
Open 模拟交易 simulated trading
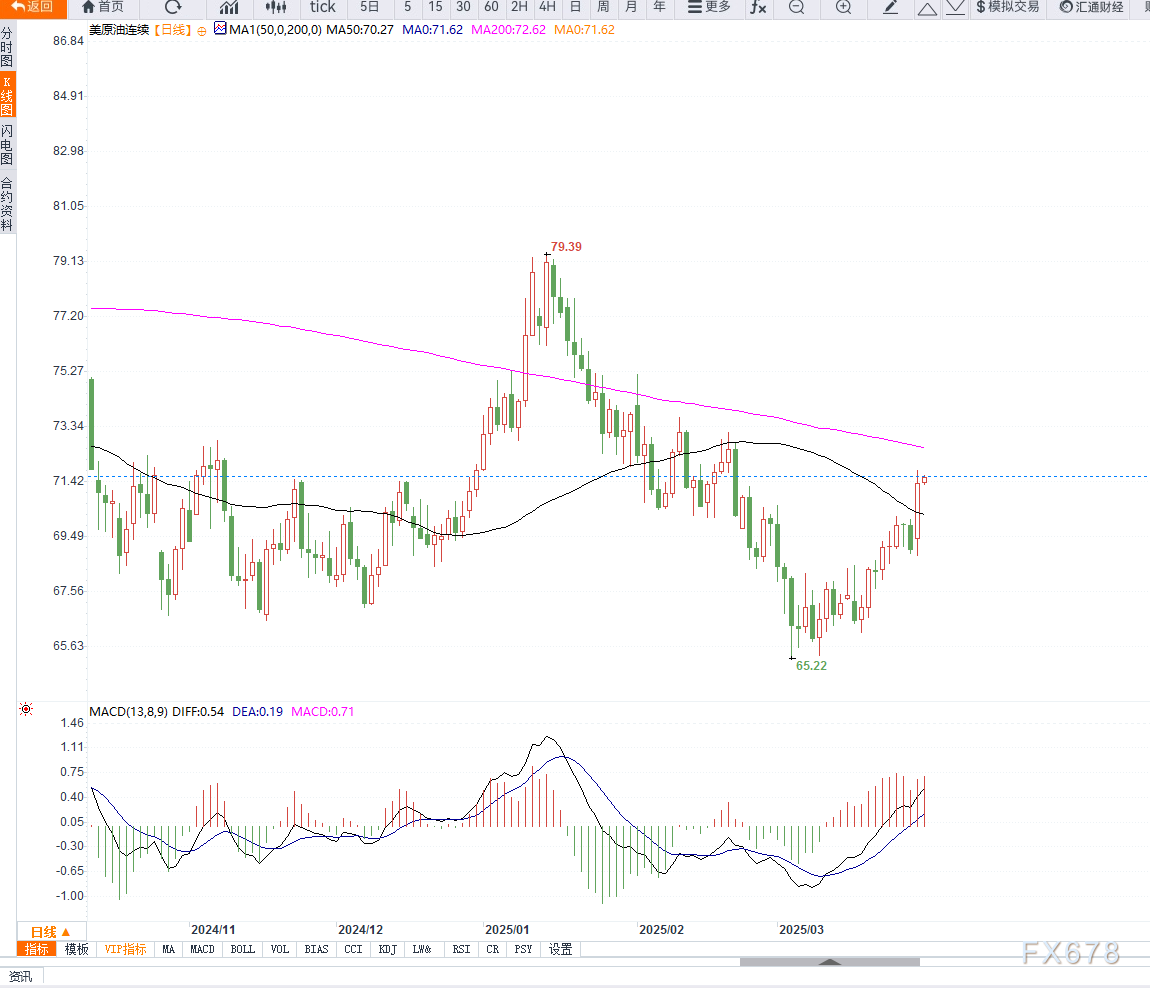[1008, 7]
